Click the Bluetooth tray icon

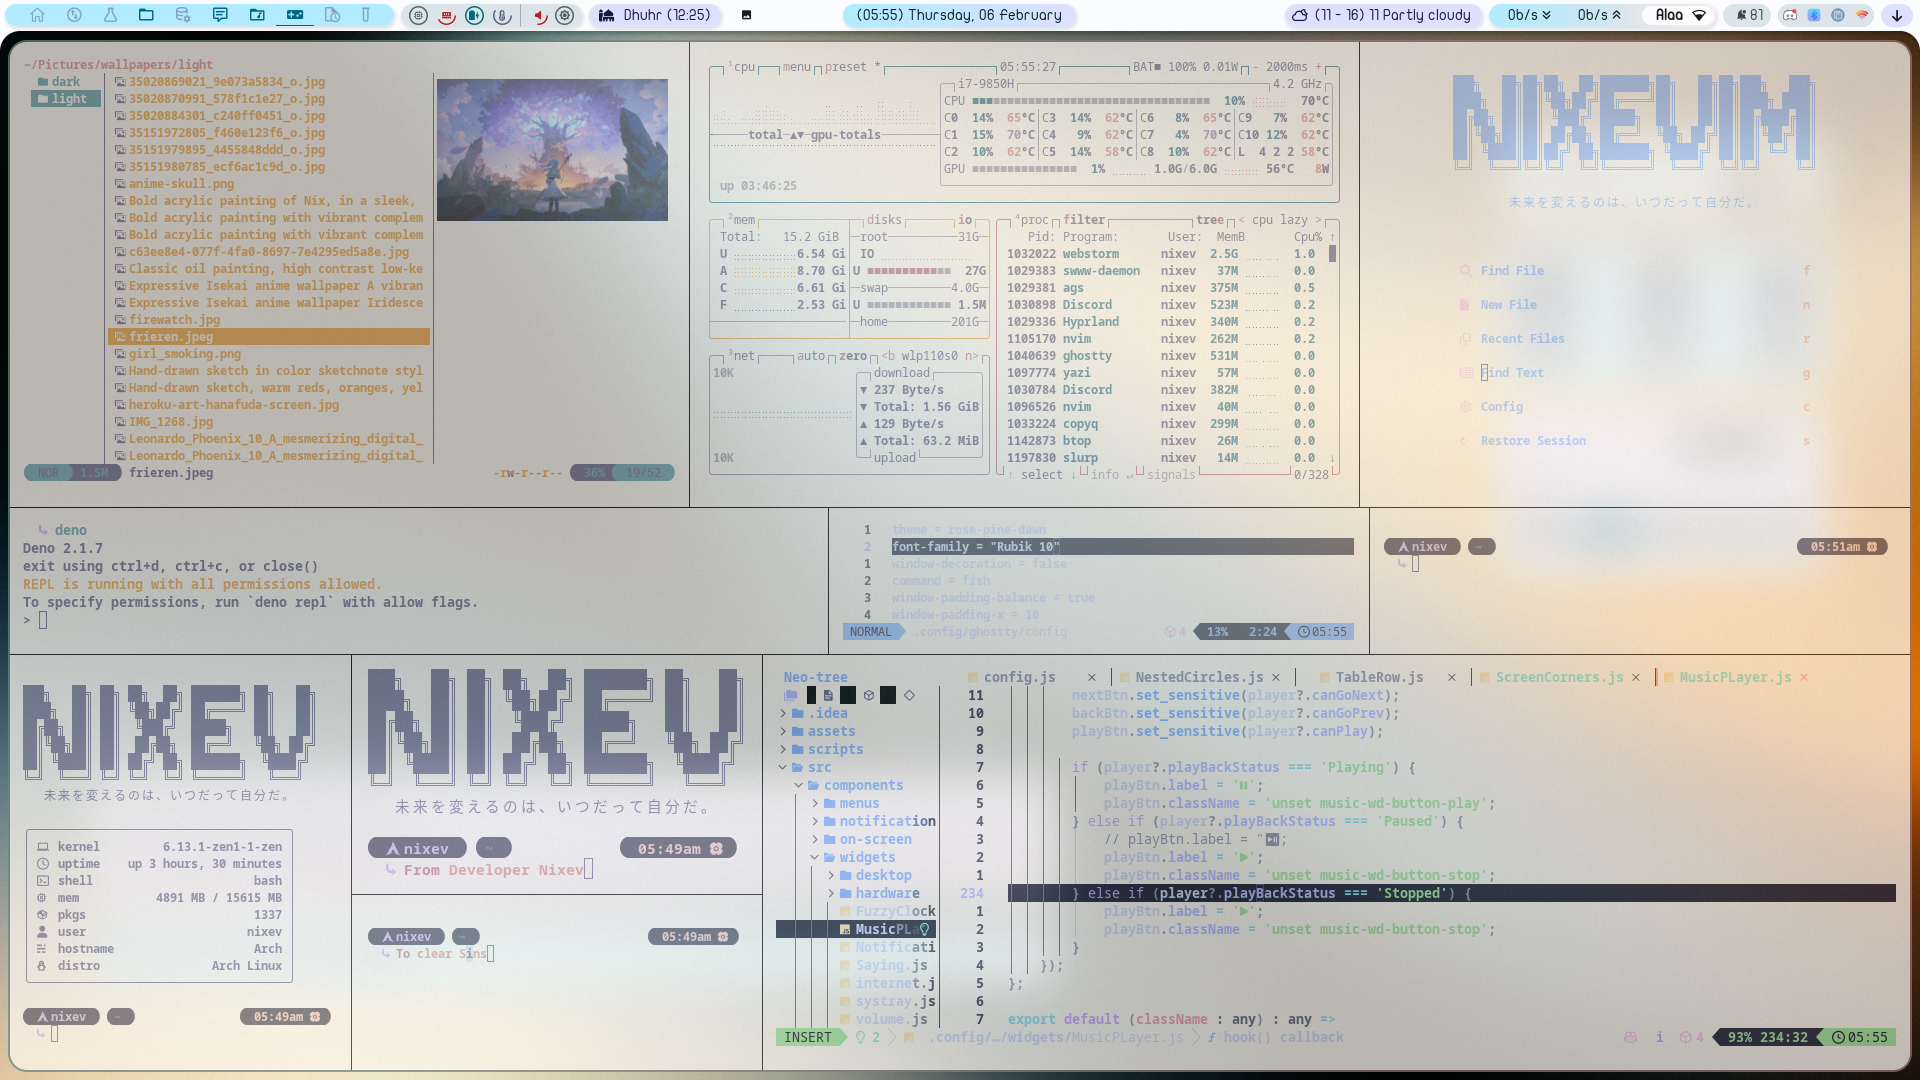coord(1814,15)
